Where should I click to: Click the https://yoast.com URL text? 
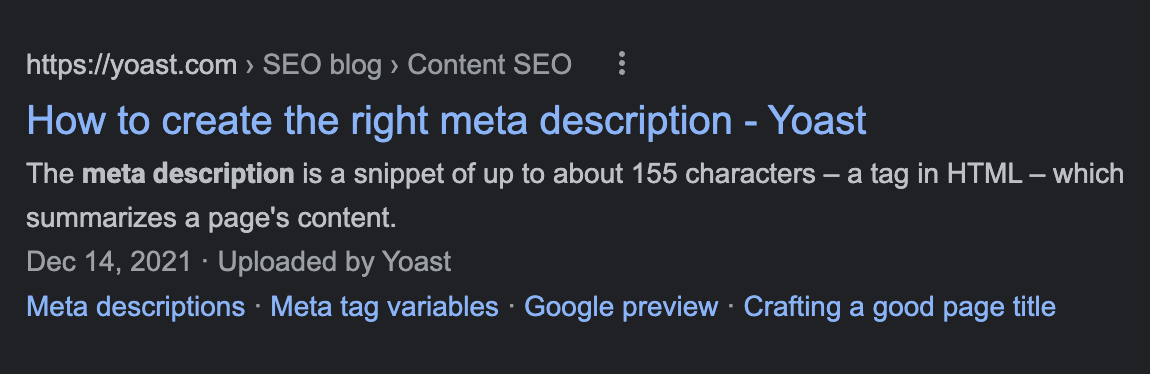[x=131, y=65]
